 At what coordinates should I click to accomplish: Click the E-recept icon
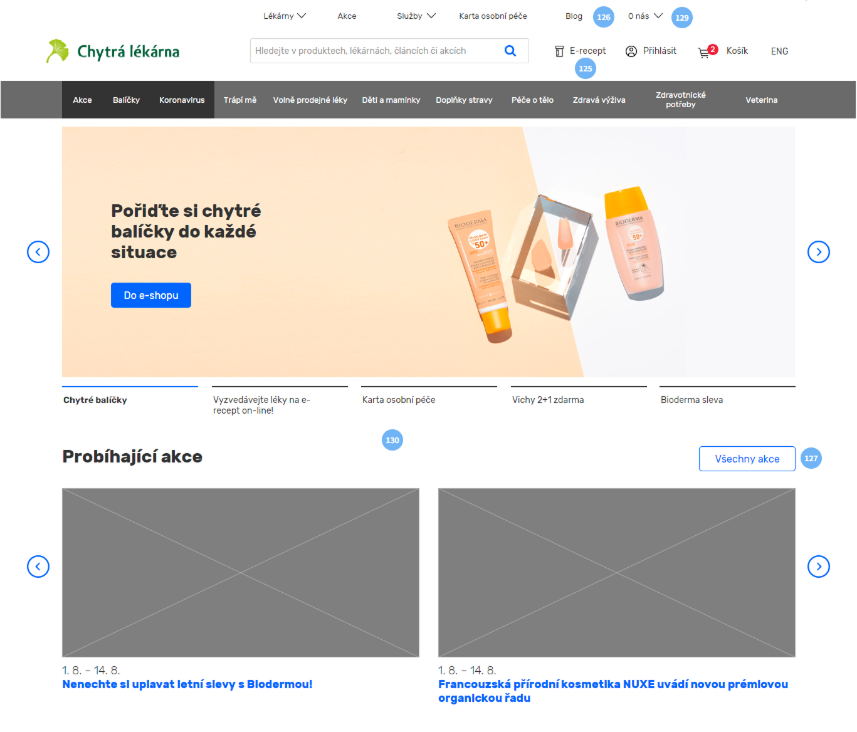[559, 51]
